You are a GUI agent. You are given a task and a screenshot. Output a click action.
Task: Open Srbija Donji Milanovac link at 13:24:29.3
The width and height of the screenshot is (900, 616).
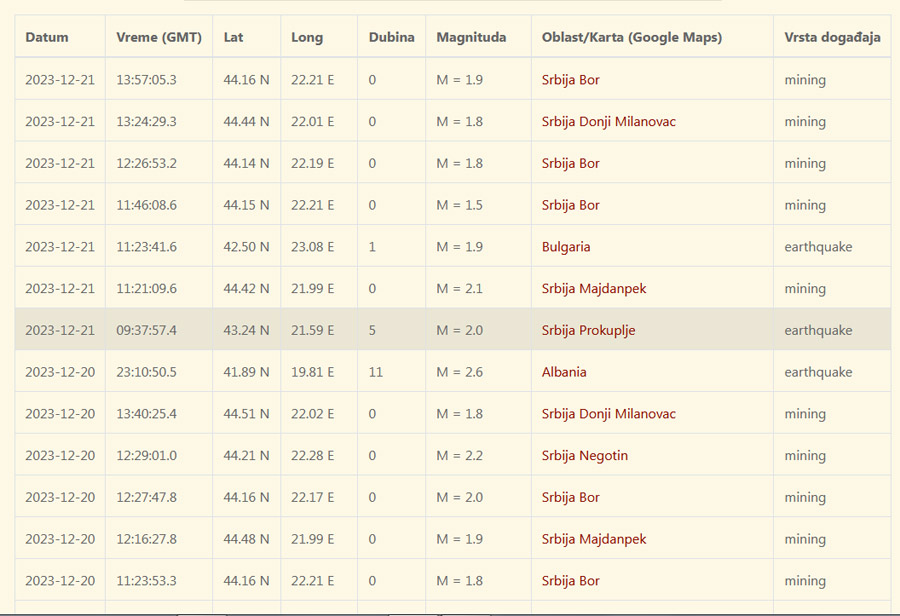[x=608, y=122]
